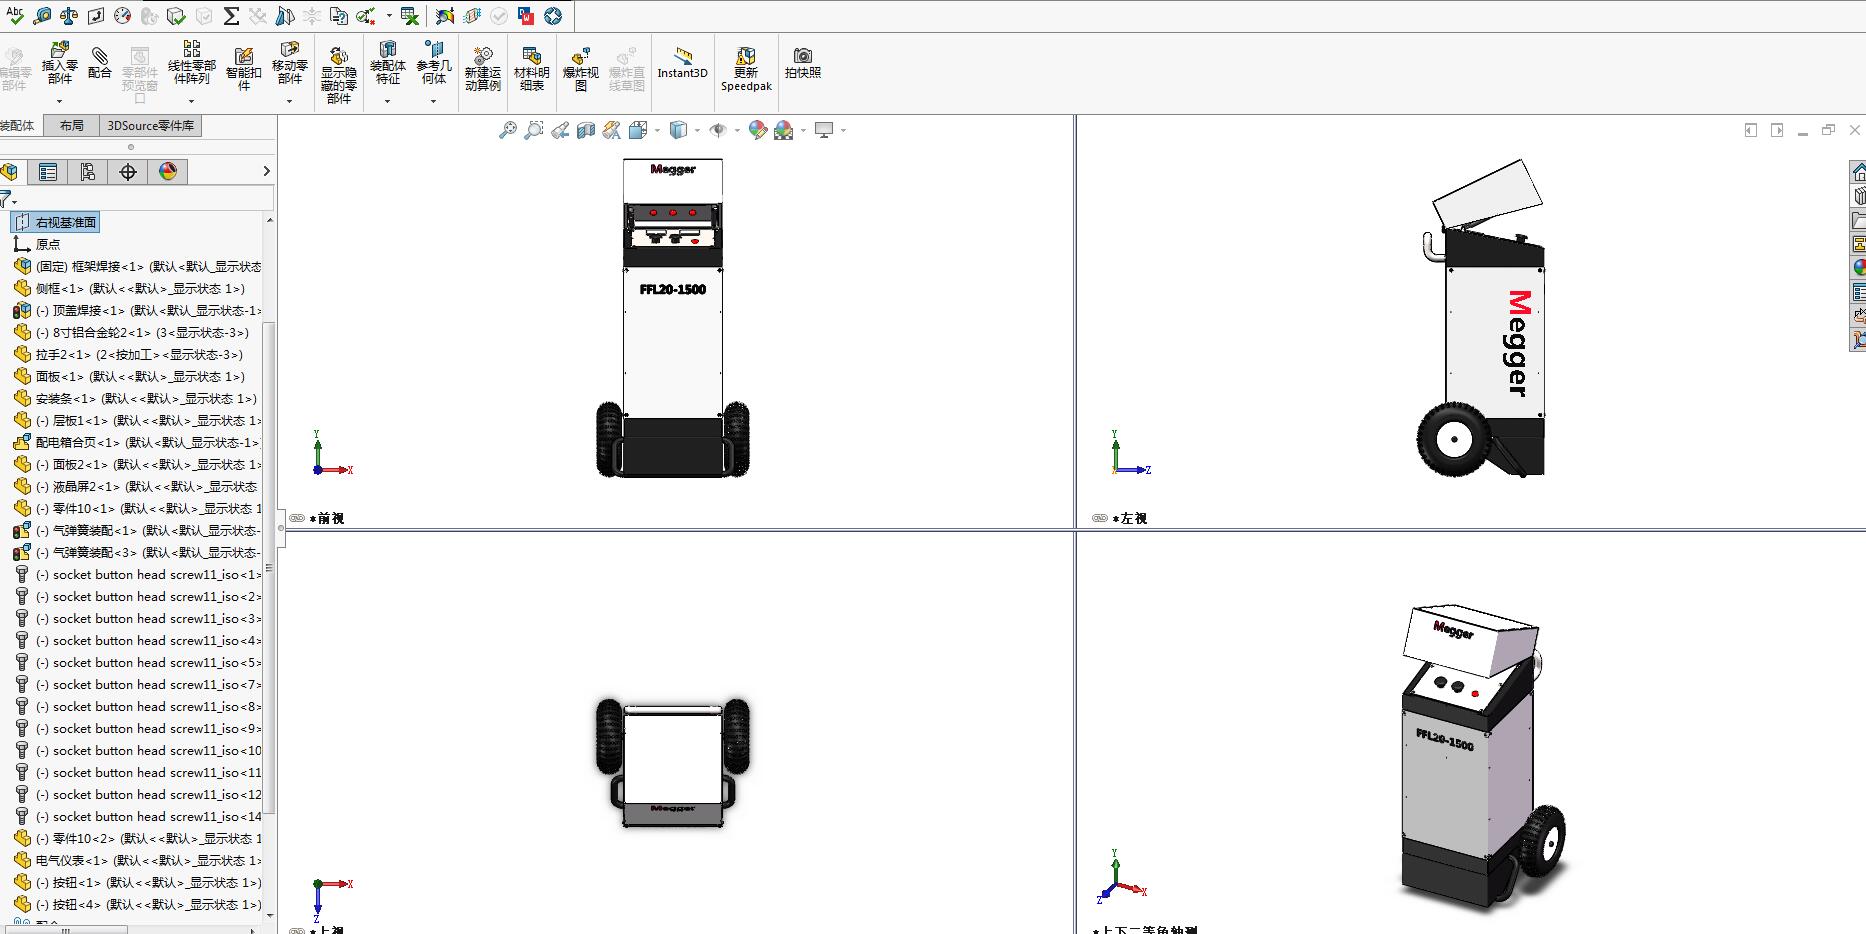Viewport: 1866px width, 934px height.
Task: Click the tree filter funnel icon
Action: [x=6, y=199]
